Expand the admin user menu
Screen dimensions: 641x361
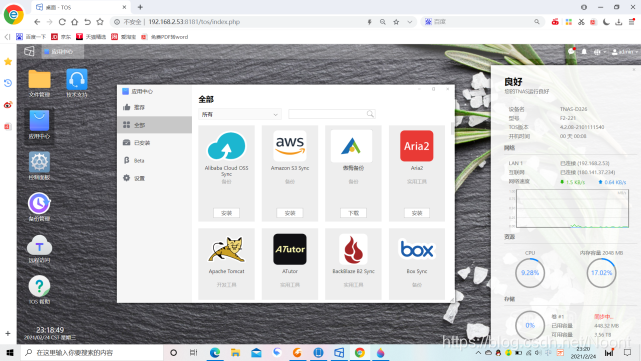coord(624,52)
